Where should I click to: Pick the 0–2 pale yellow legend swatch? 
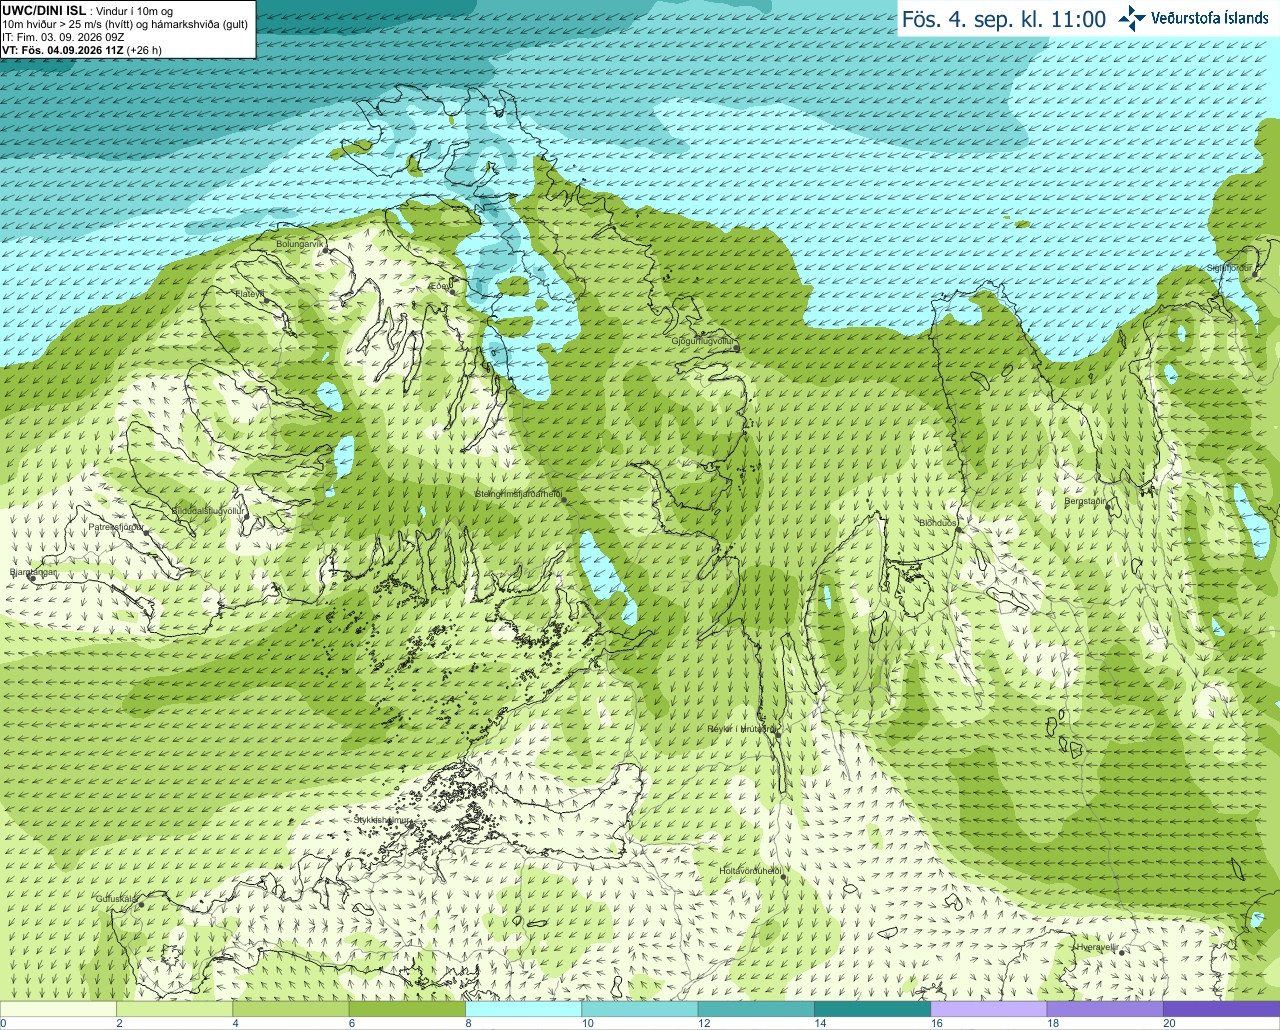tap(58, 1010)
